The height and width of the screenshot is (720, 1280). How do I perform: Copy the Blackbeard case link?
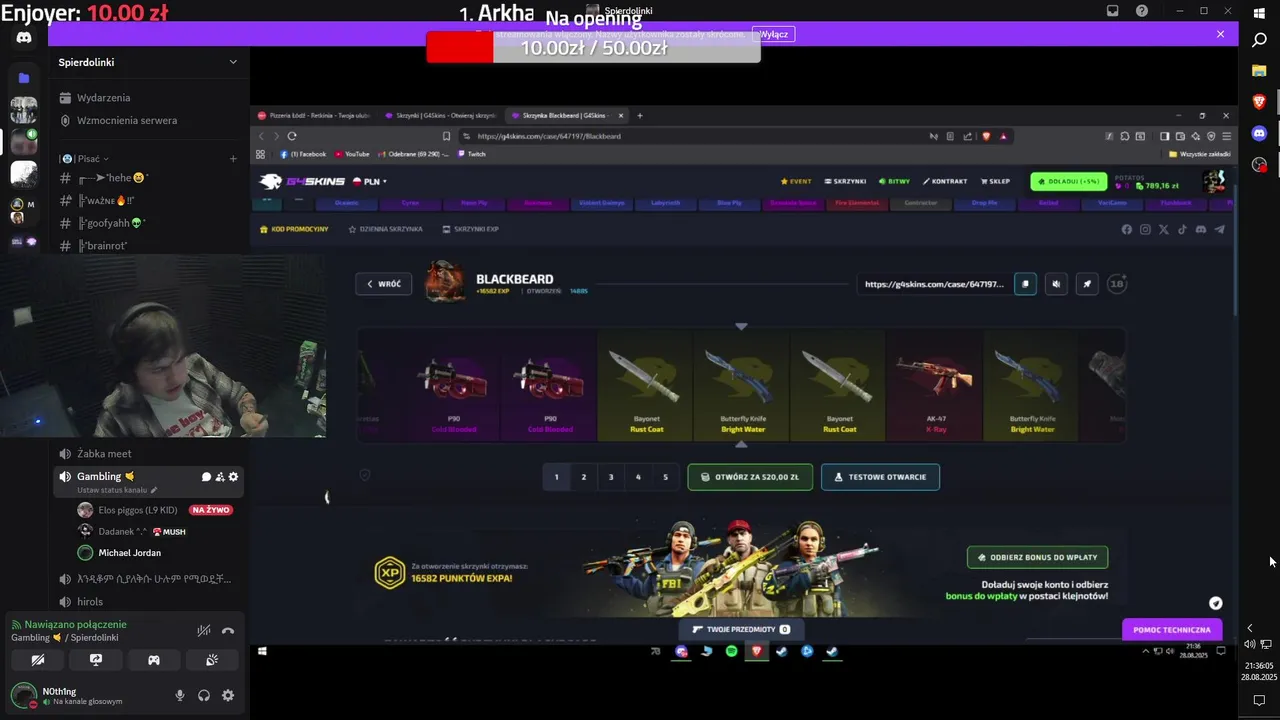(1025, 284)
